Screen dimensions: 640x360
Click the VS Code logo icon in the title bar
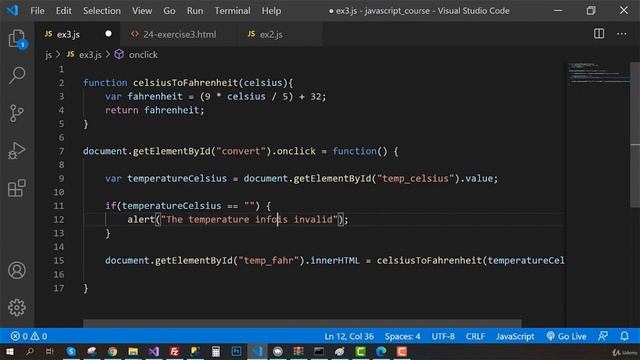click(x=13, y=10)
